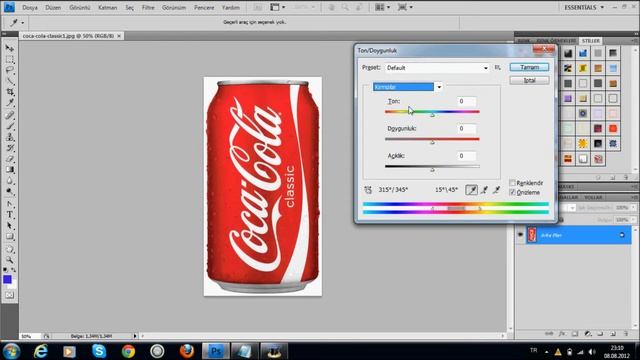Select the Pen tool
The width and height of the screenshot is (640, 360).
(9, 204)
